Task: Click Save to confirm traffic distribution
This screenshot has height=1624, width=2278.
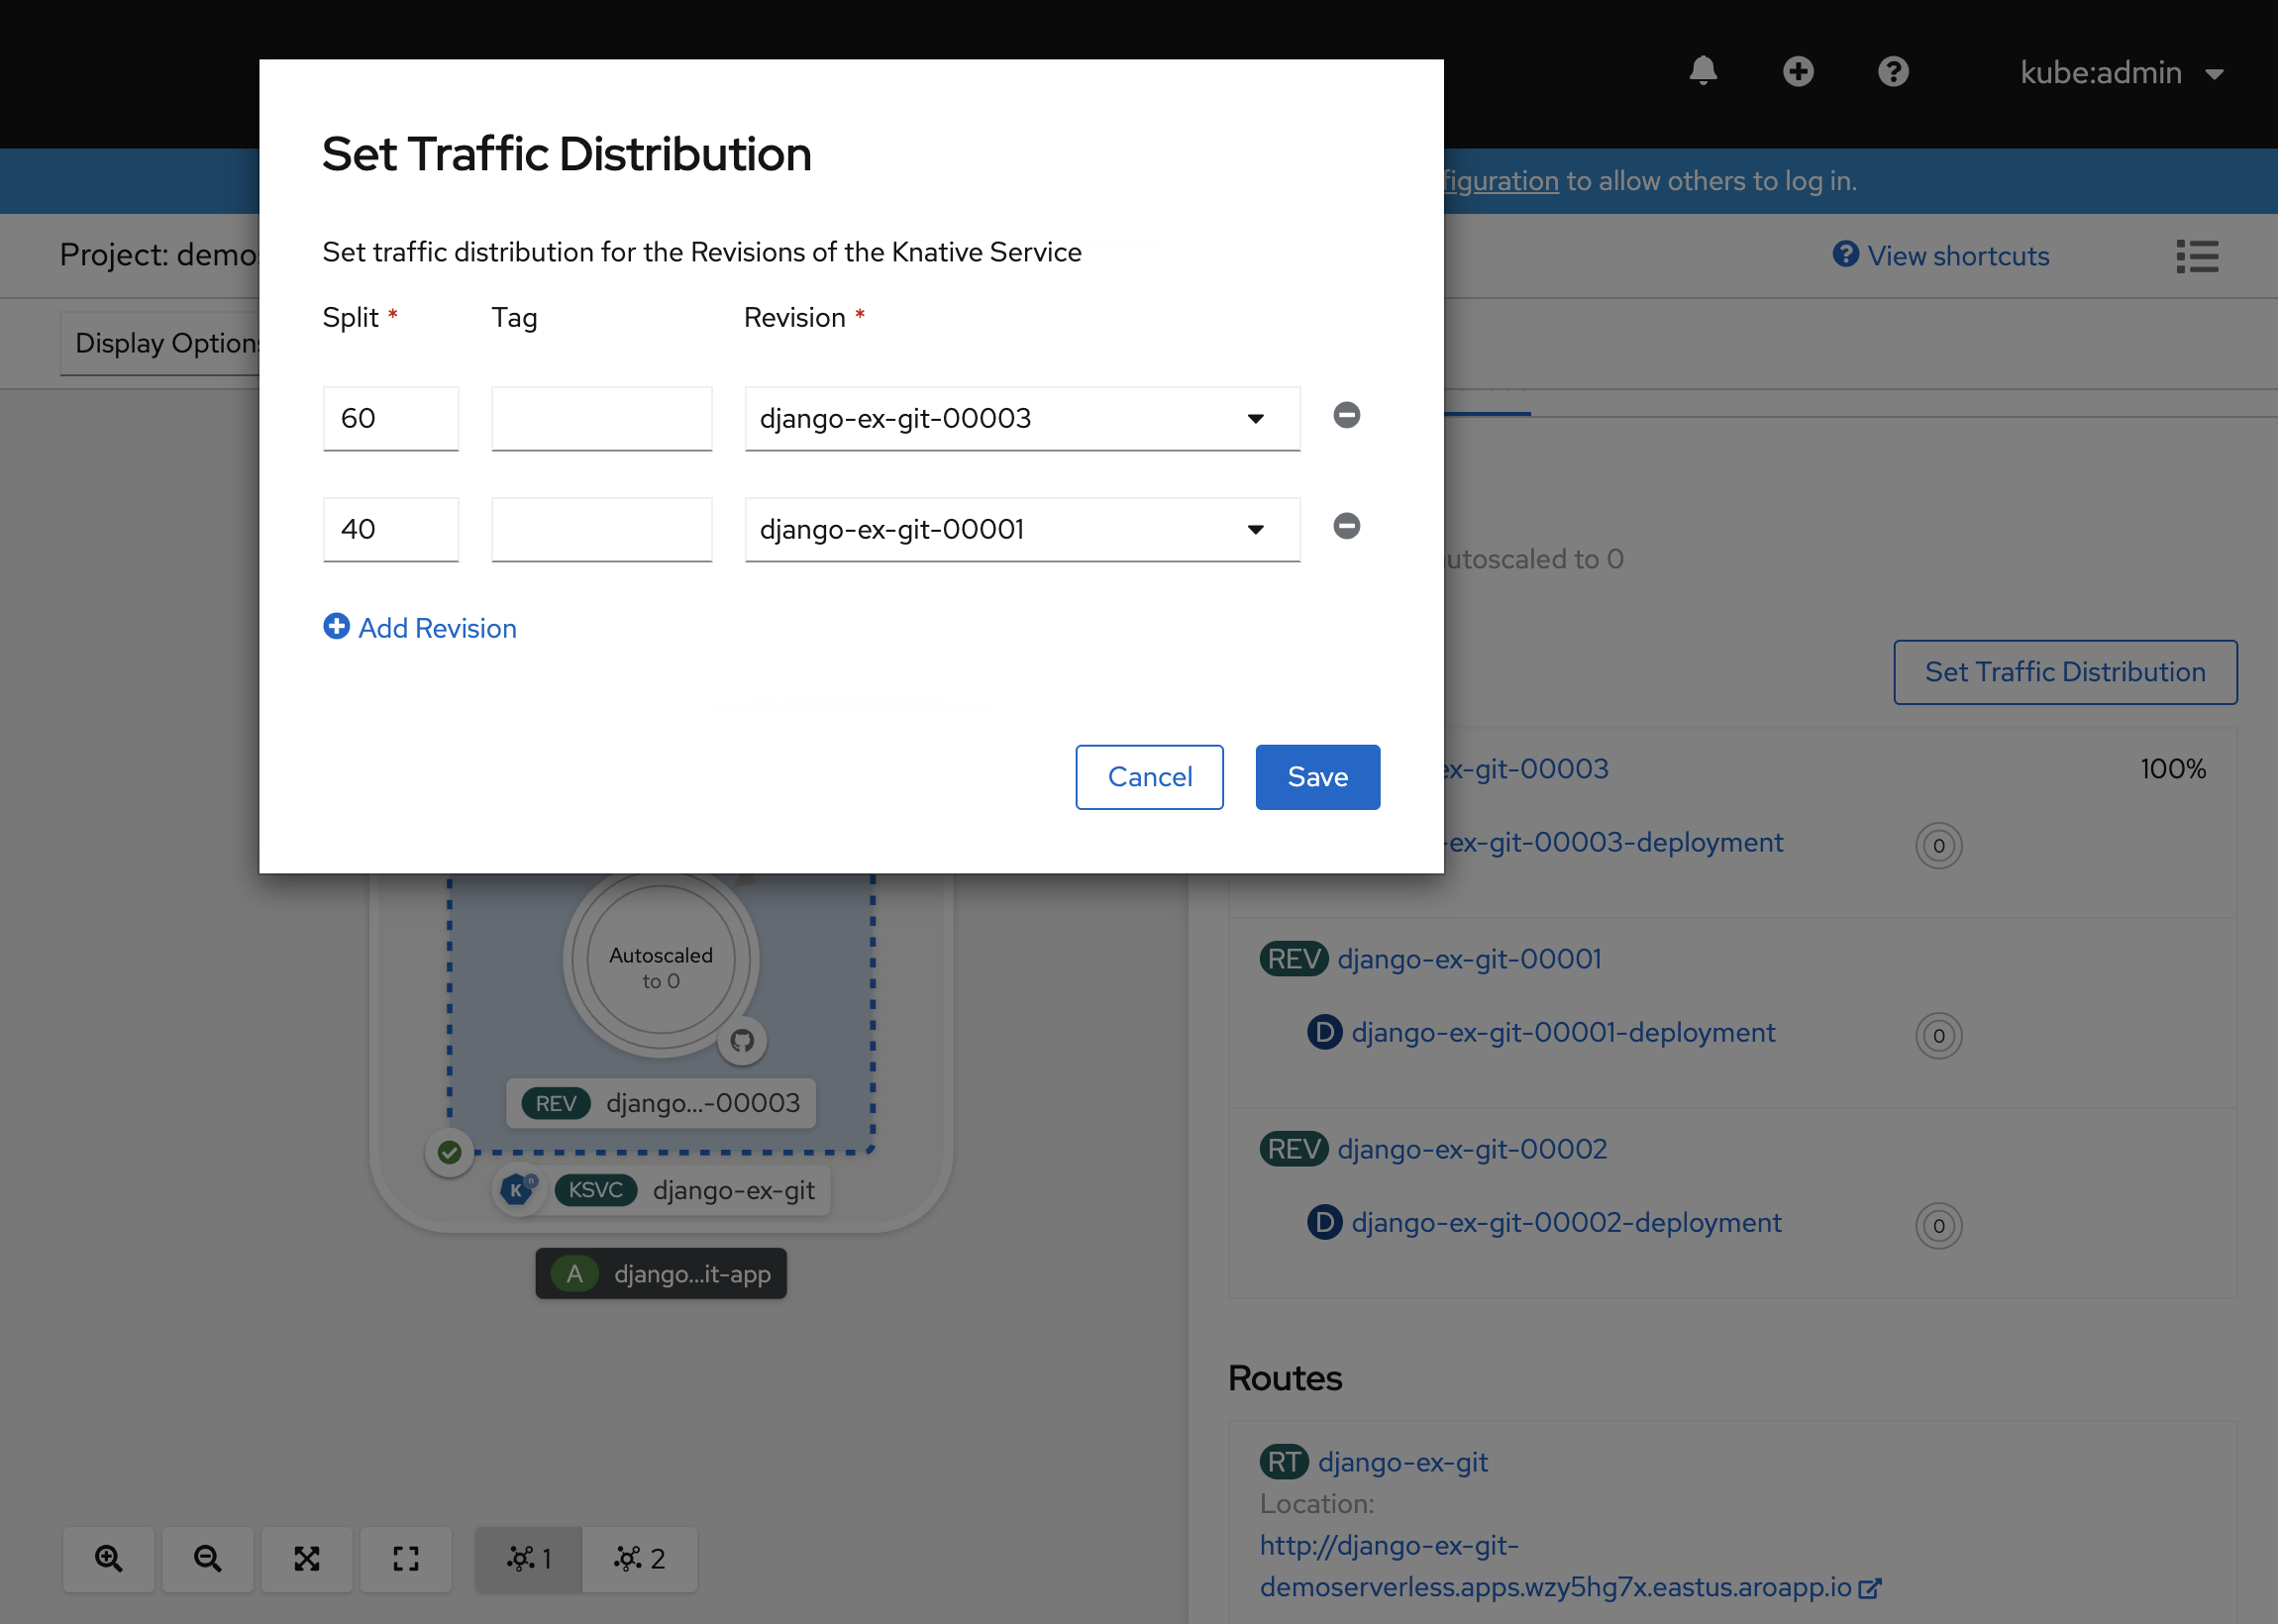Action: (1316, 777)
